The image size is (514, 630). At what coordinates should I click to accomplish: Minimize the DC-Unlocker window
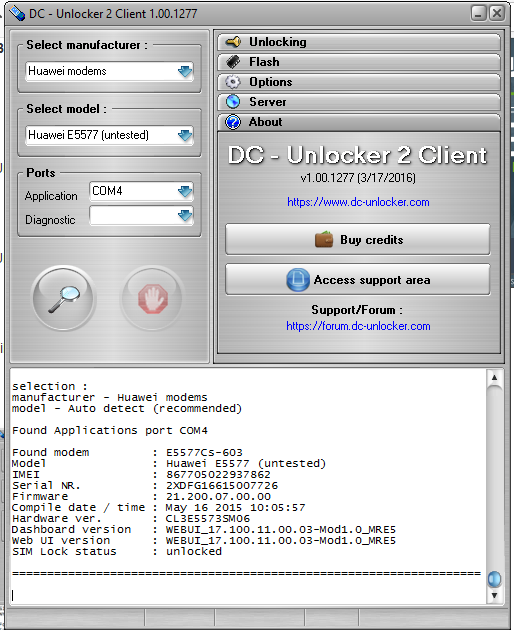click(x=478, y=13)
